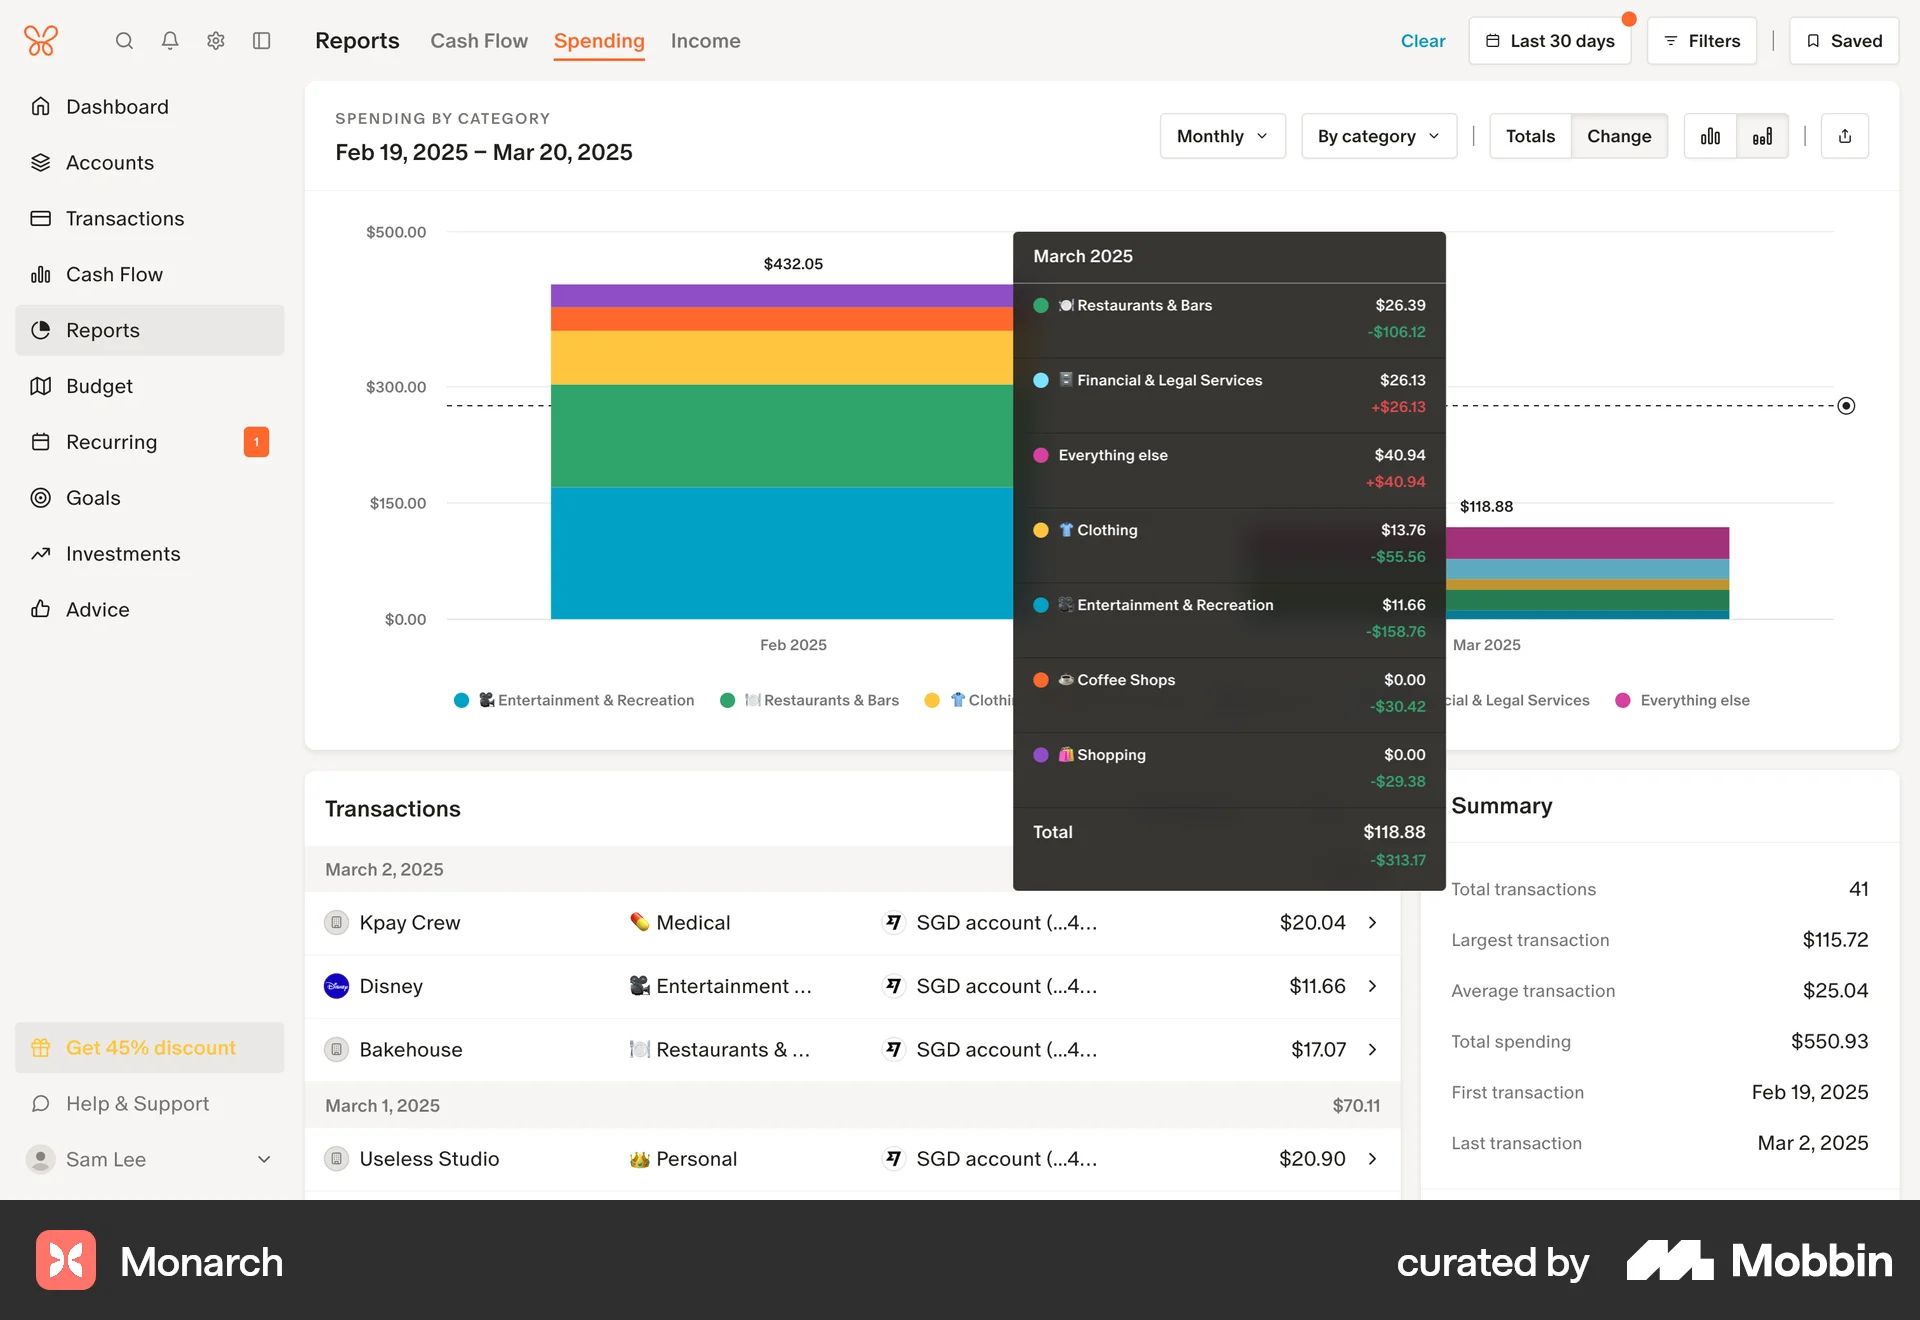Open the Recurring section in the sidebar

coord(111,442)
